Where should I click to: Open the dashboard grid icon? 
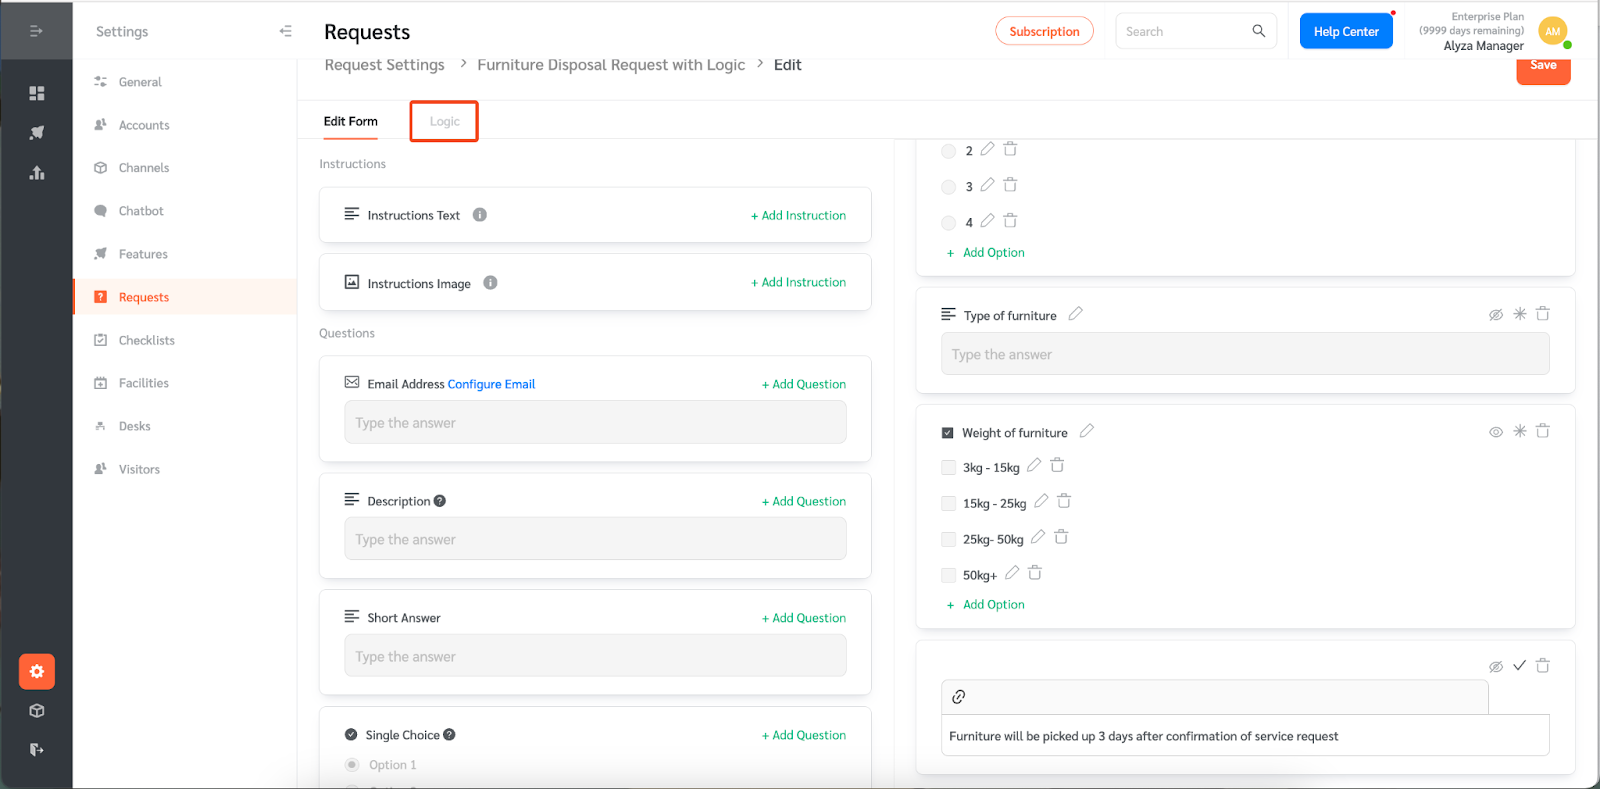coord(37,93)
